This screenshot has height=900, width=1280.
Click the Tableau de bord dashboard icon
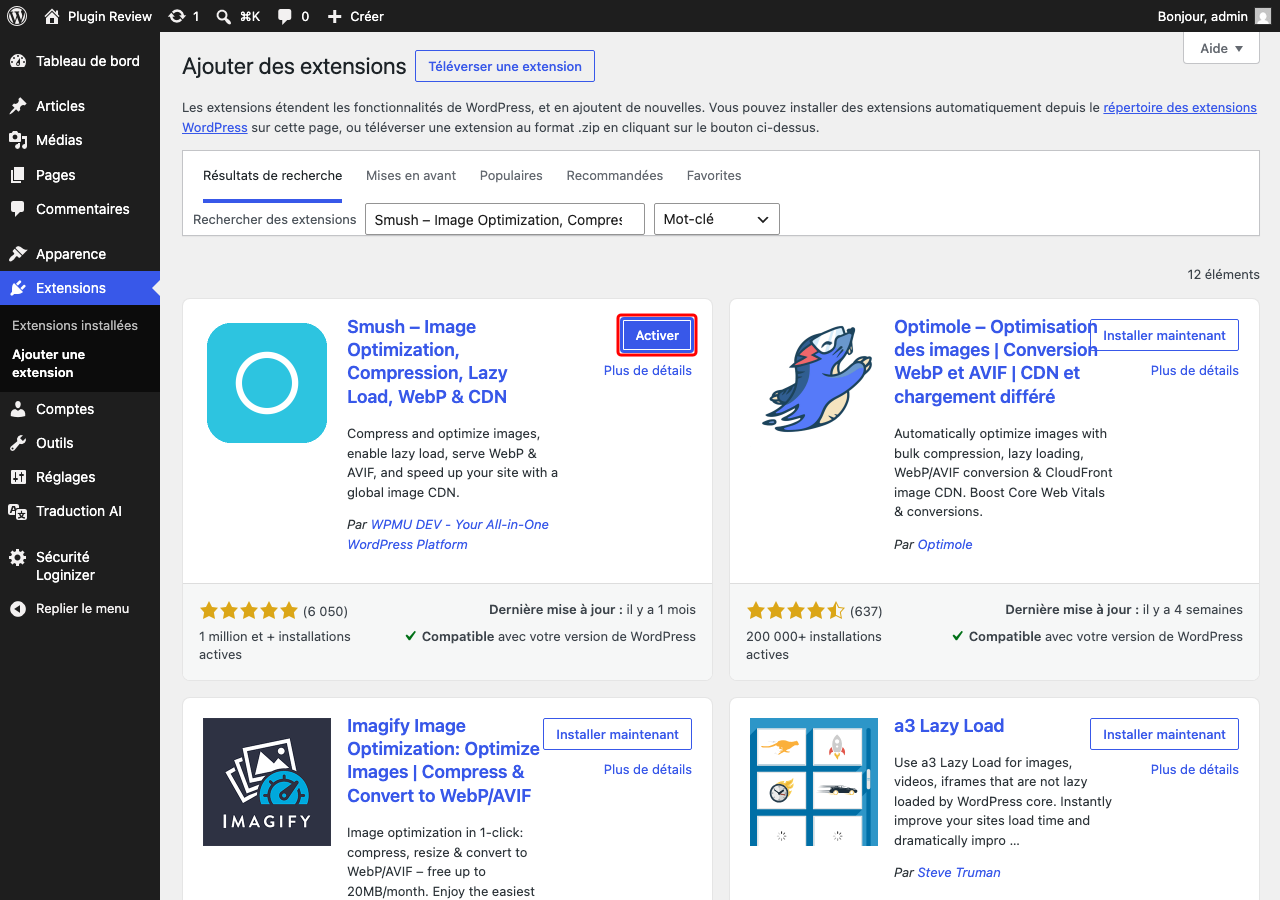[18, 61]
